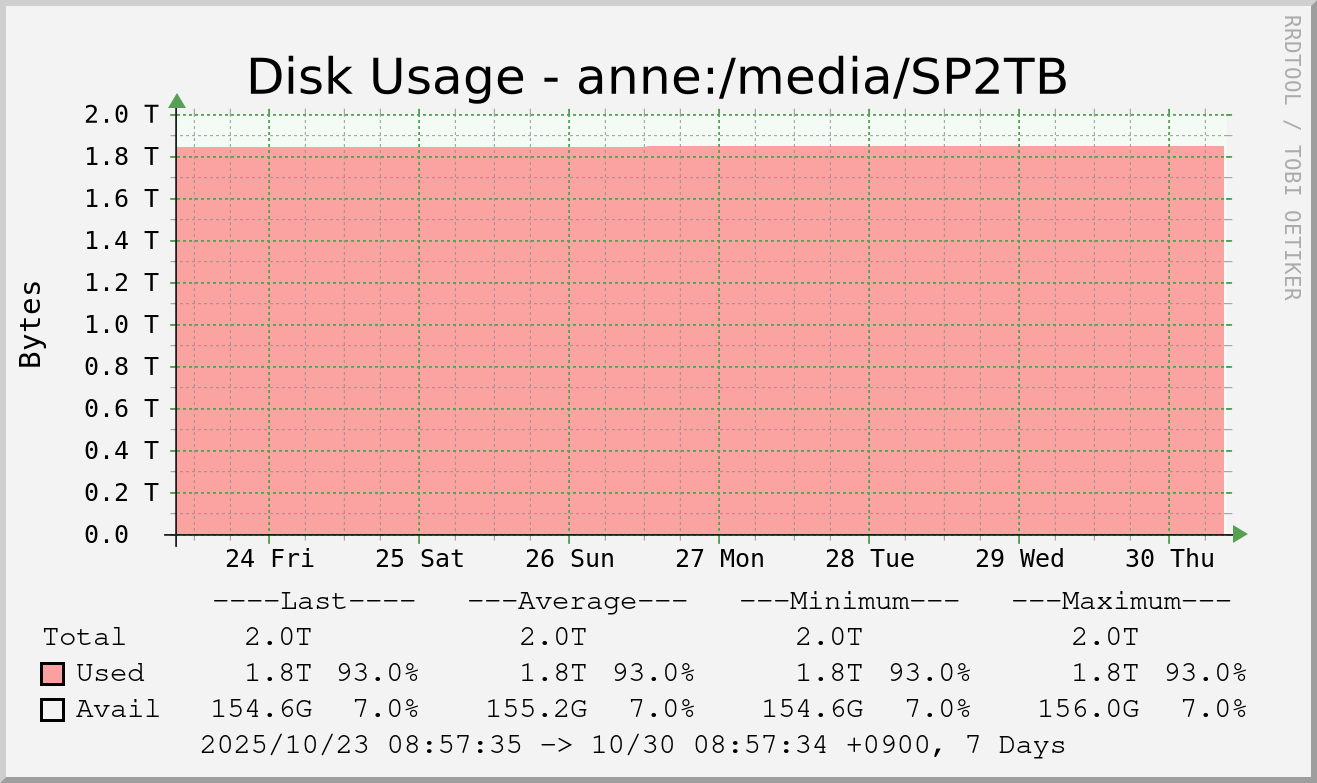Click the date range text at the bottom
The height and width of the screenshot is (783, 1317).
coord(632,745)
